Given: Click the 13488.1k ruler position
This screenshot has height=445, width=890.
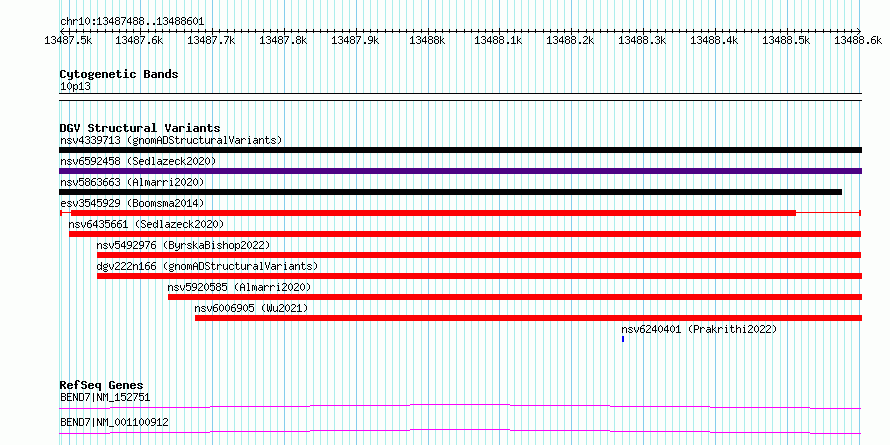Looking at the screenshot, I should tap(498, 40).
